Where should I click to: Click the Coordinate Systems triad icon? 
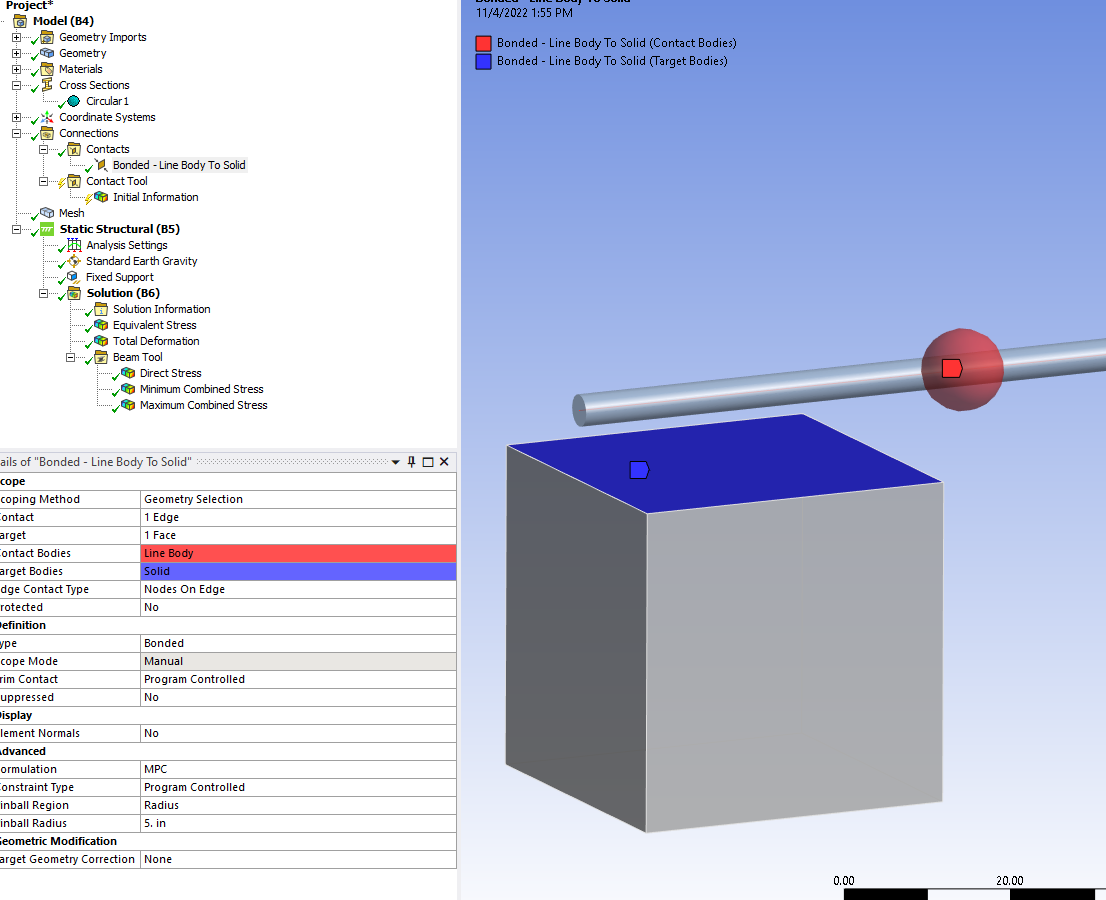(47, 117)
